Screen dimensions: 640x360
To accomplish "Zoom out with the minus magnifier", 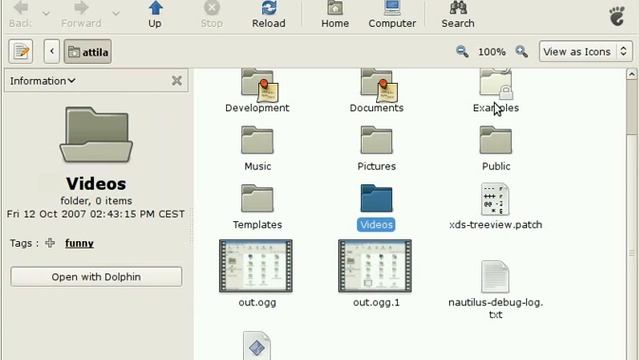I will tap(462, 51).
